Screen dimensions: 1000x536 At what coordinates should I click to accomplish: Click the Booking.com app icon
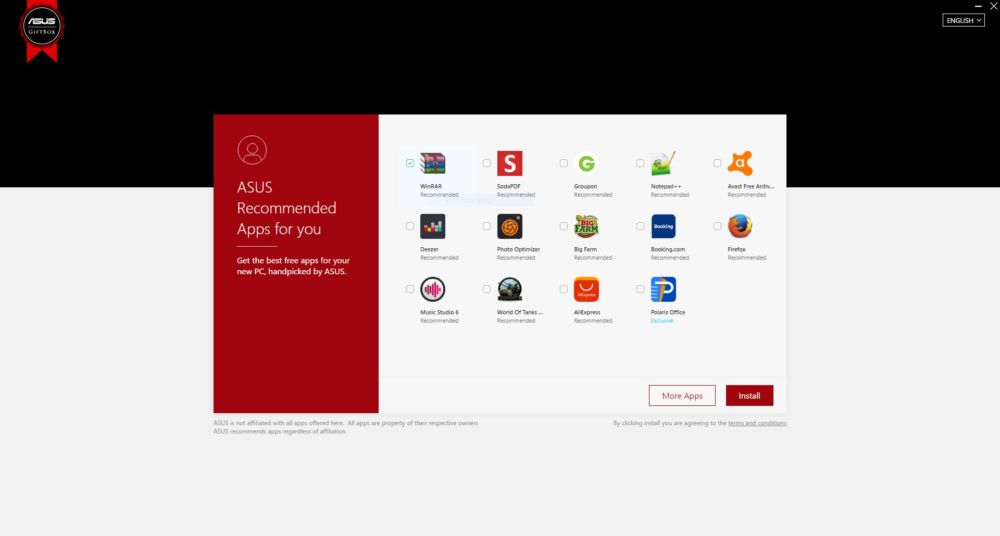(x=663, y=226)
